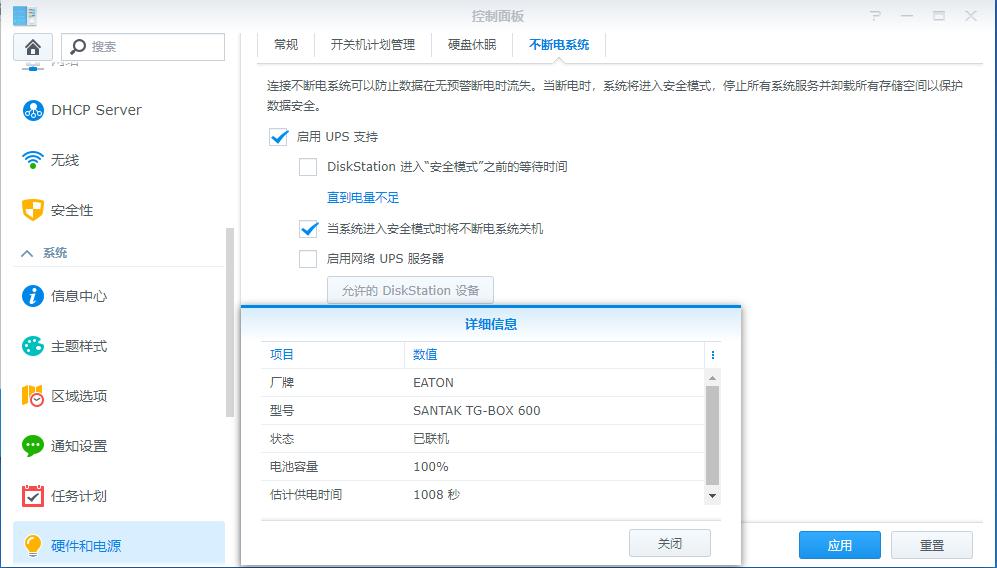Viewport: 997px width, 568px height.
Task: Open the 硬盘休眠 tab
Action: point(472,45)
